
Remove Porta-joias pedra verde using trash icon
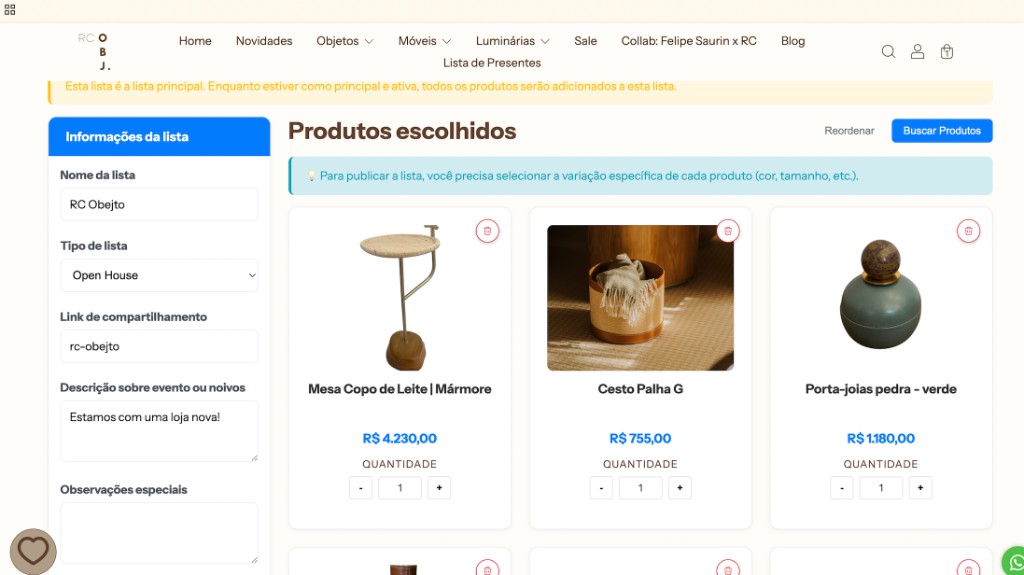968,231
